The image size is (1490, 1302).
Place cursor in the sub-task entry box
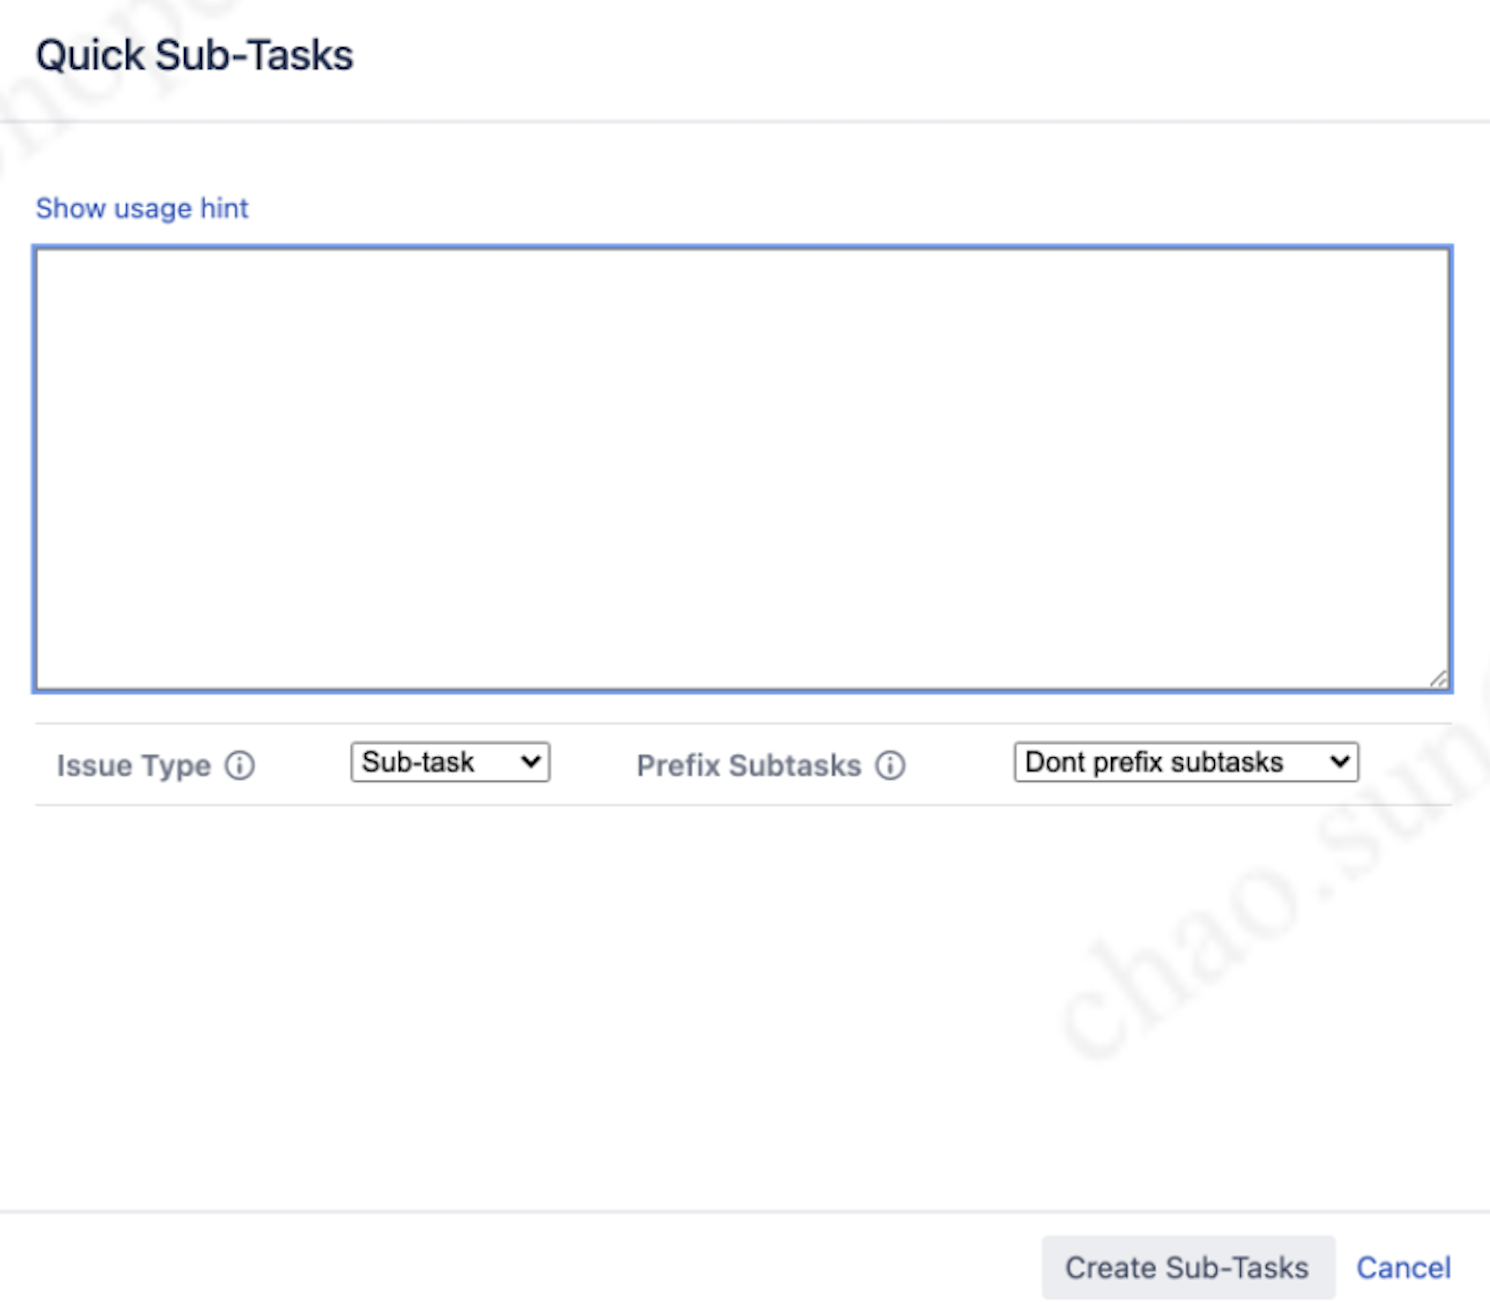743,469
